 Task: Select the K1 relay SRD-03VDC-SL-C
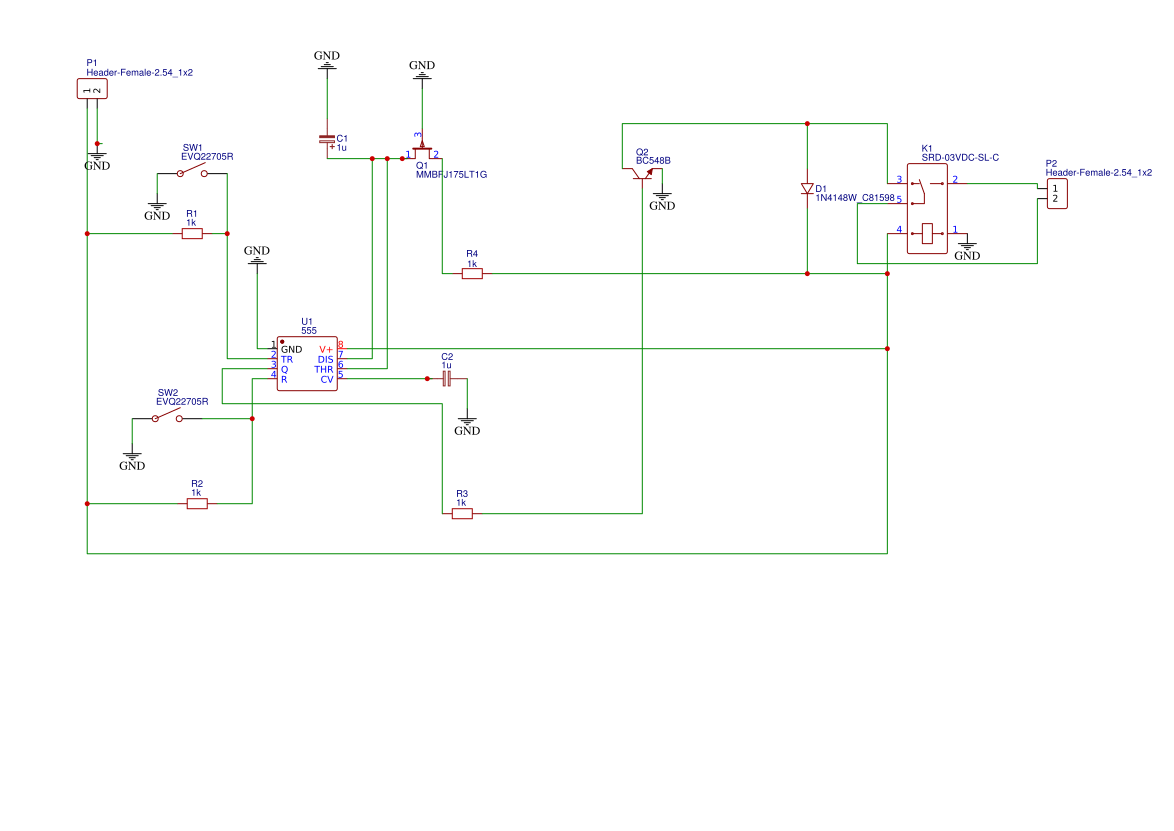click(927, 209)
